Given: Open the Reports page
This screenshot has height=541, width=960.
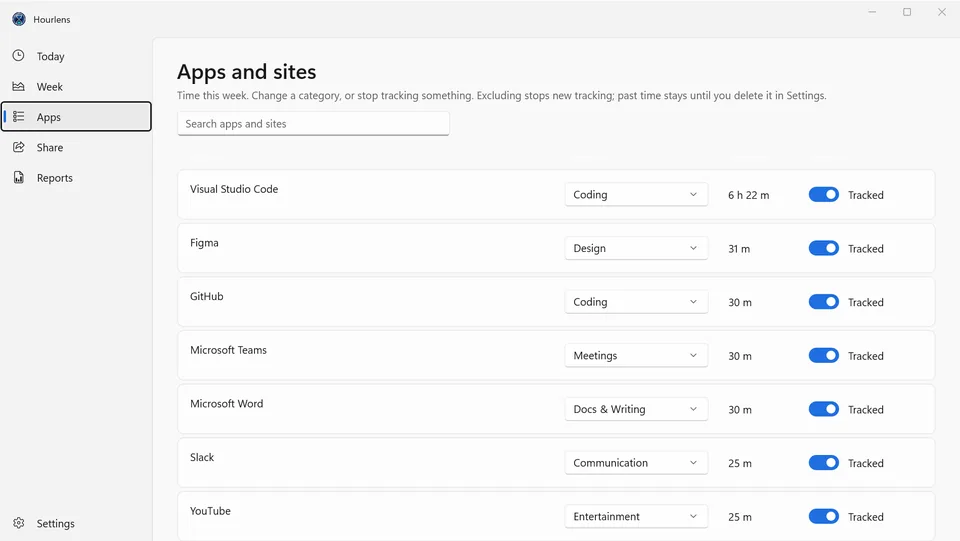Looking at the screenshot, I should pos(76,178).
